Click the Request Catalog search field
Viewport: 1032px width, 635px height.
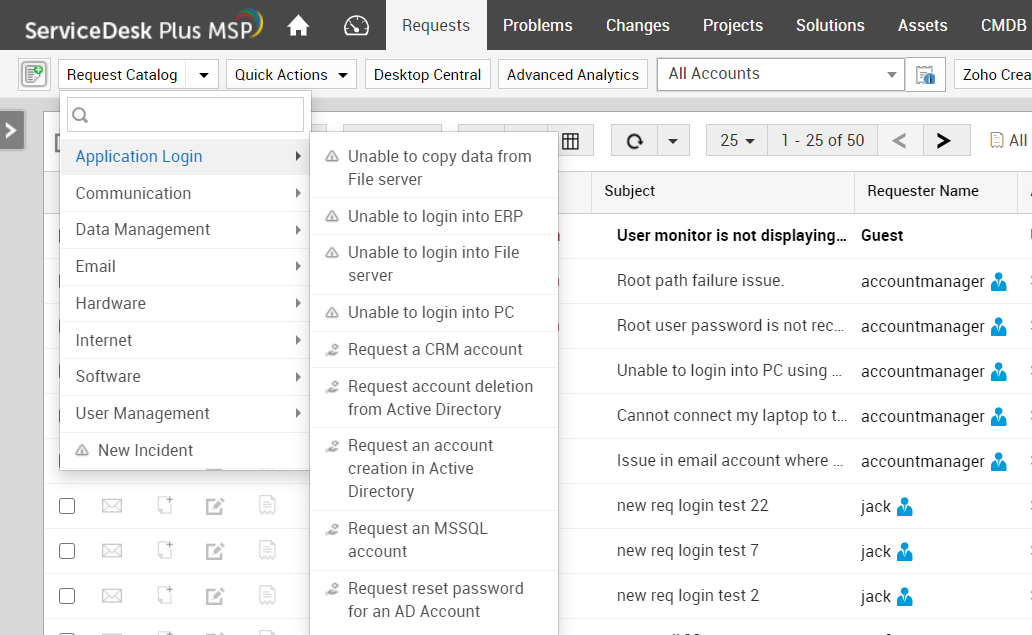[x=186, y=115]
